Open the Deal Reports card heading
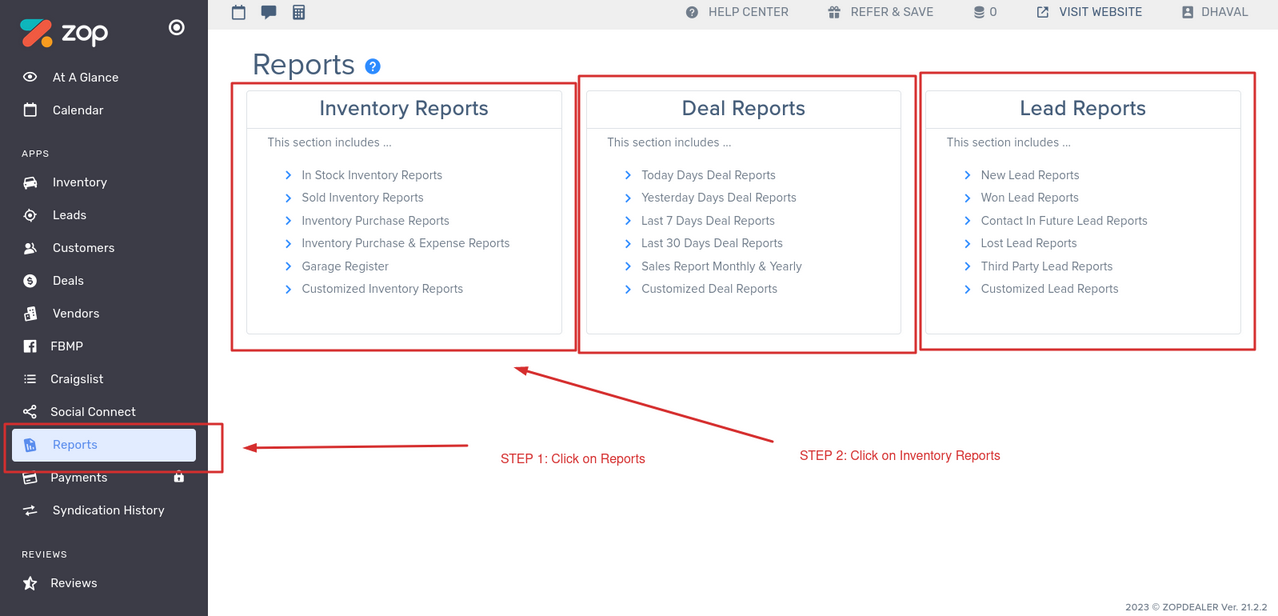Image resolution: width=1278 pixels, height=616 pixels. [743, 108]
